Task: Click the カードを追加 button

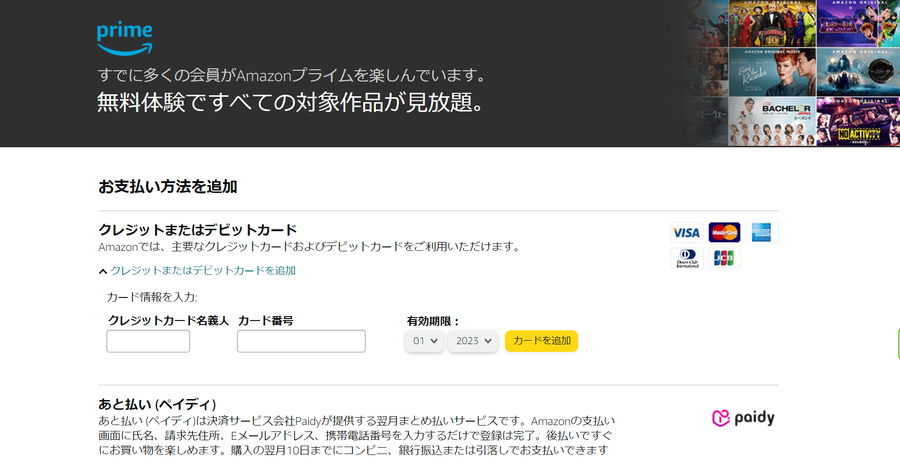Action: pos(541,341)
